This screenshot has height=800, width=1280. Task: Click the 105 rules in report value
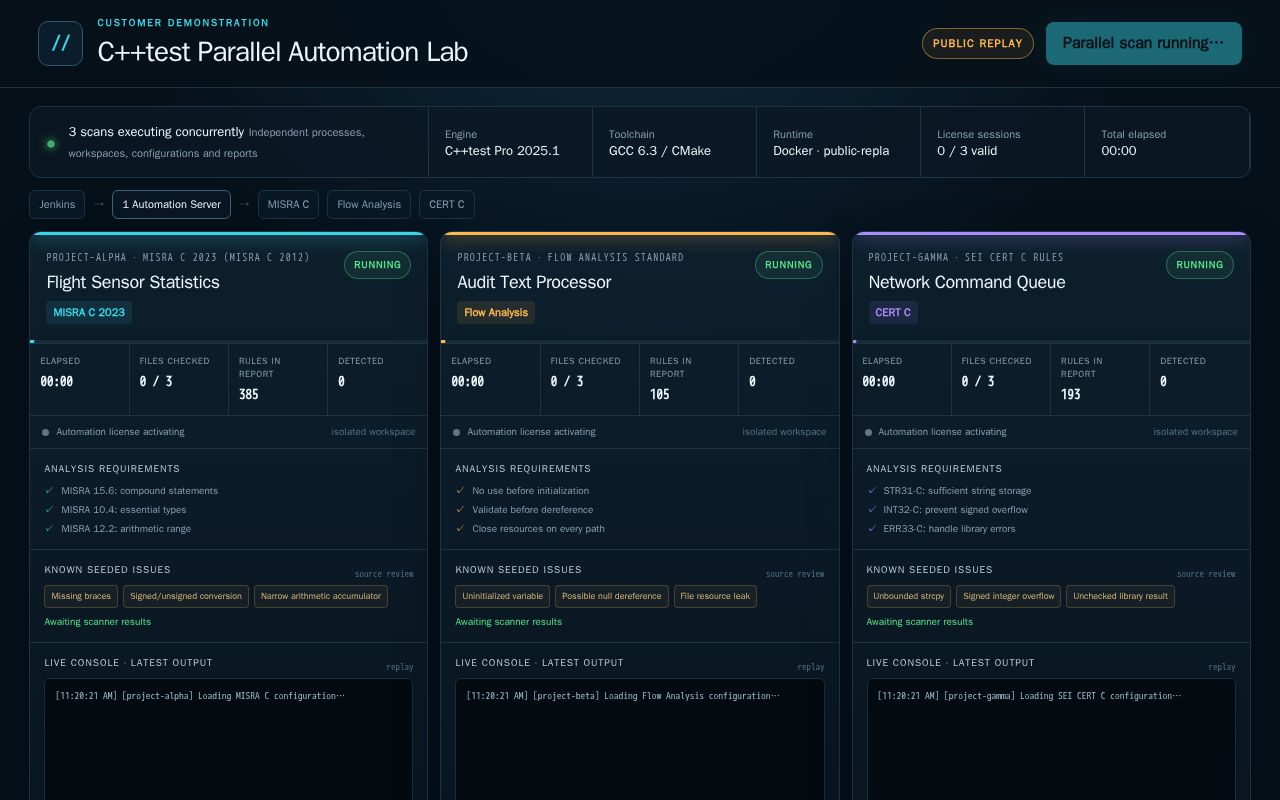pyautogui.click(x=660, y=395)
